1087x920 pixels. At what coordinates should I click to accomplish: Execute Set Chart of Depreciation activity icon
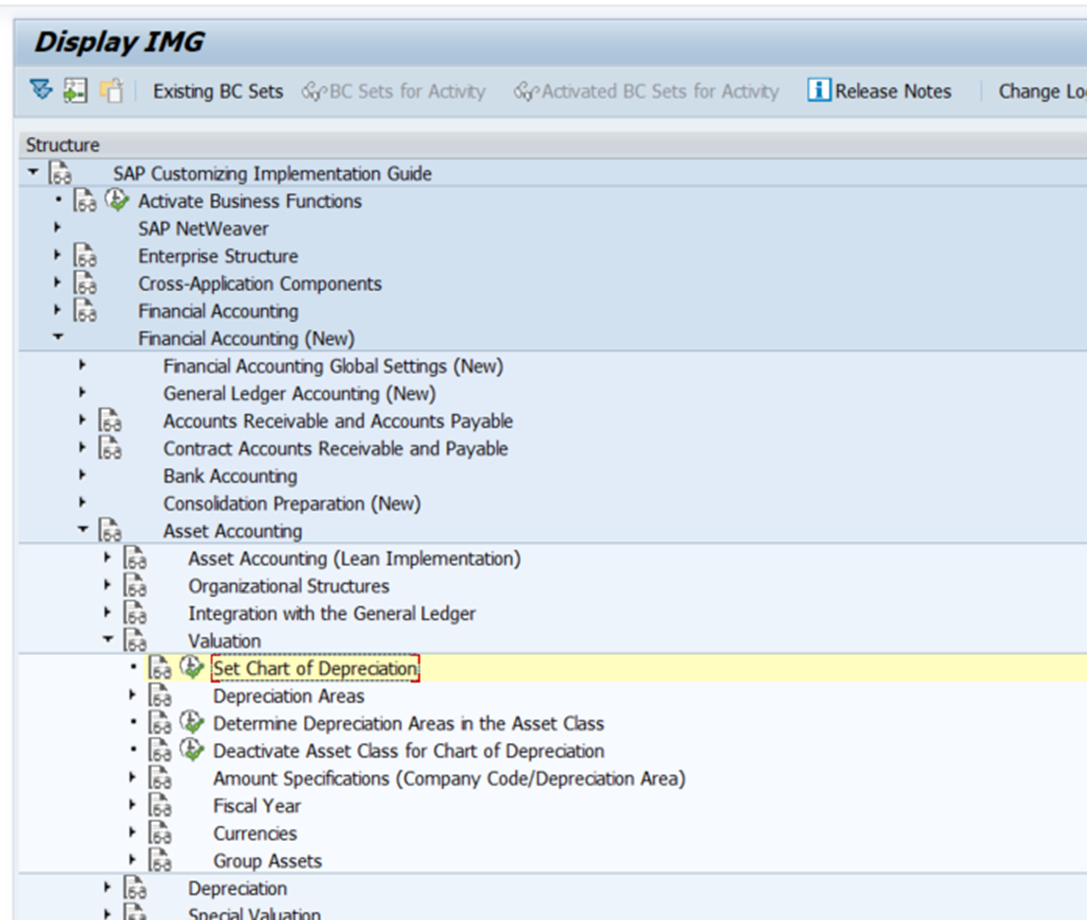pos(191,667)
